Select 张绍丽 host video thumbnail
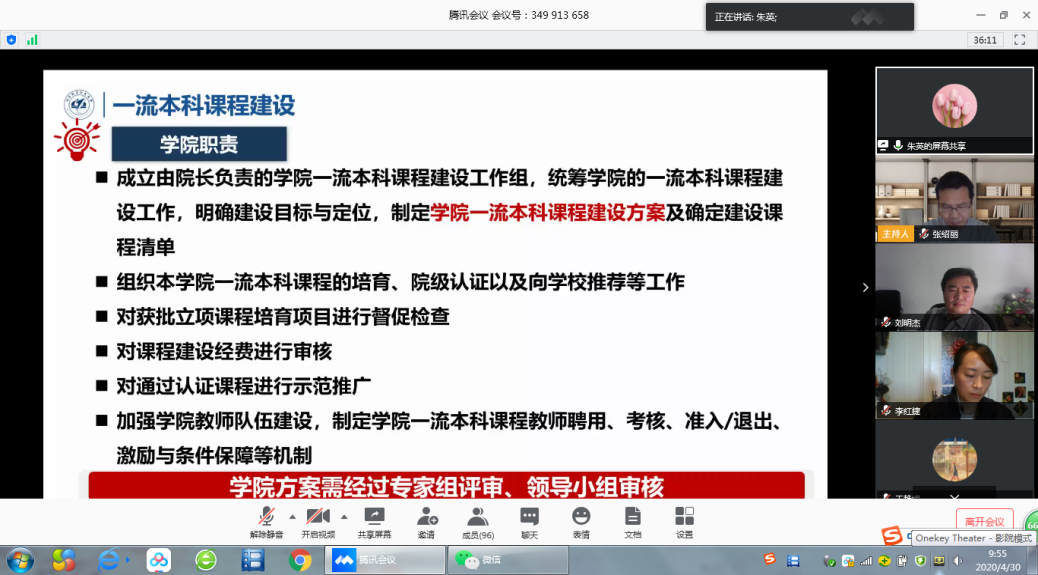 pos(954,199)
